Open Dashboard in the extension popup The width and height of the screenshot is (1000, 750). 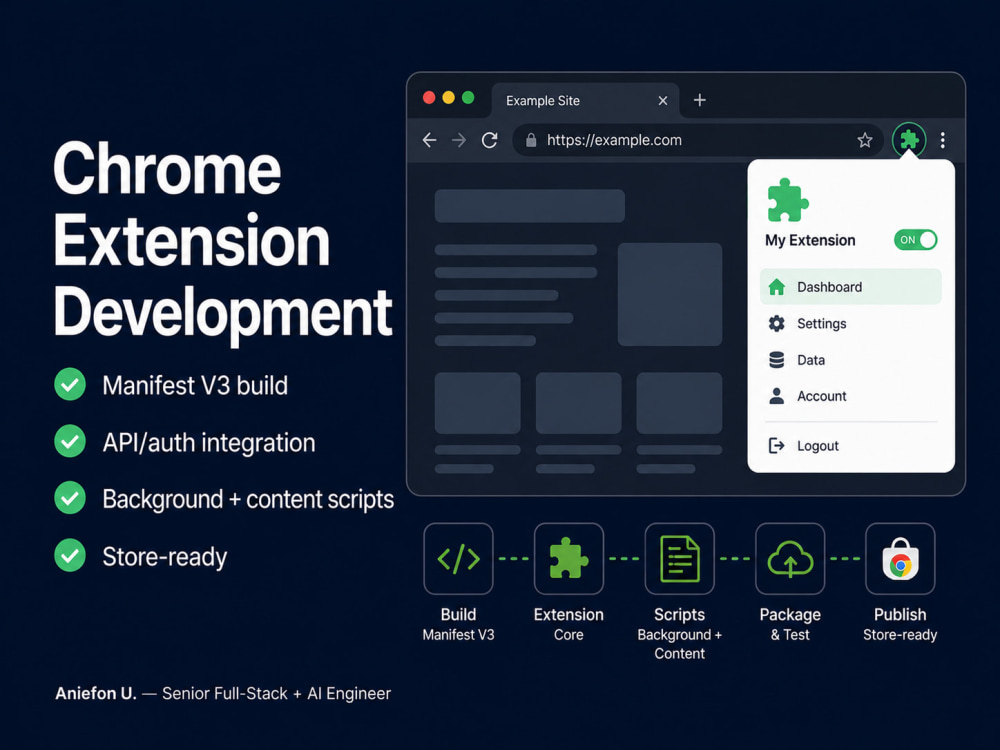[851, 287]
